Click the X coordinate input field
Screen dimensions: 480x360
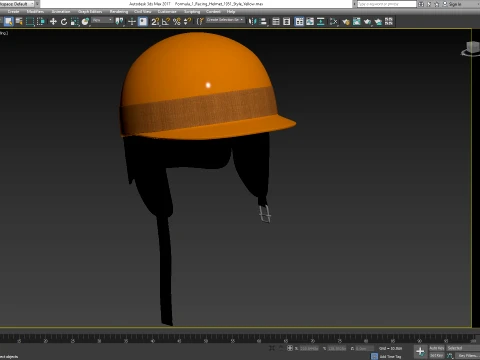point(309,348)
